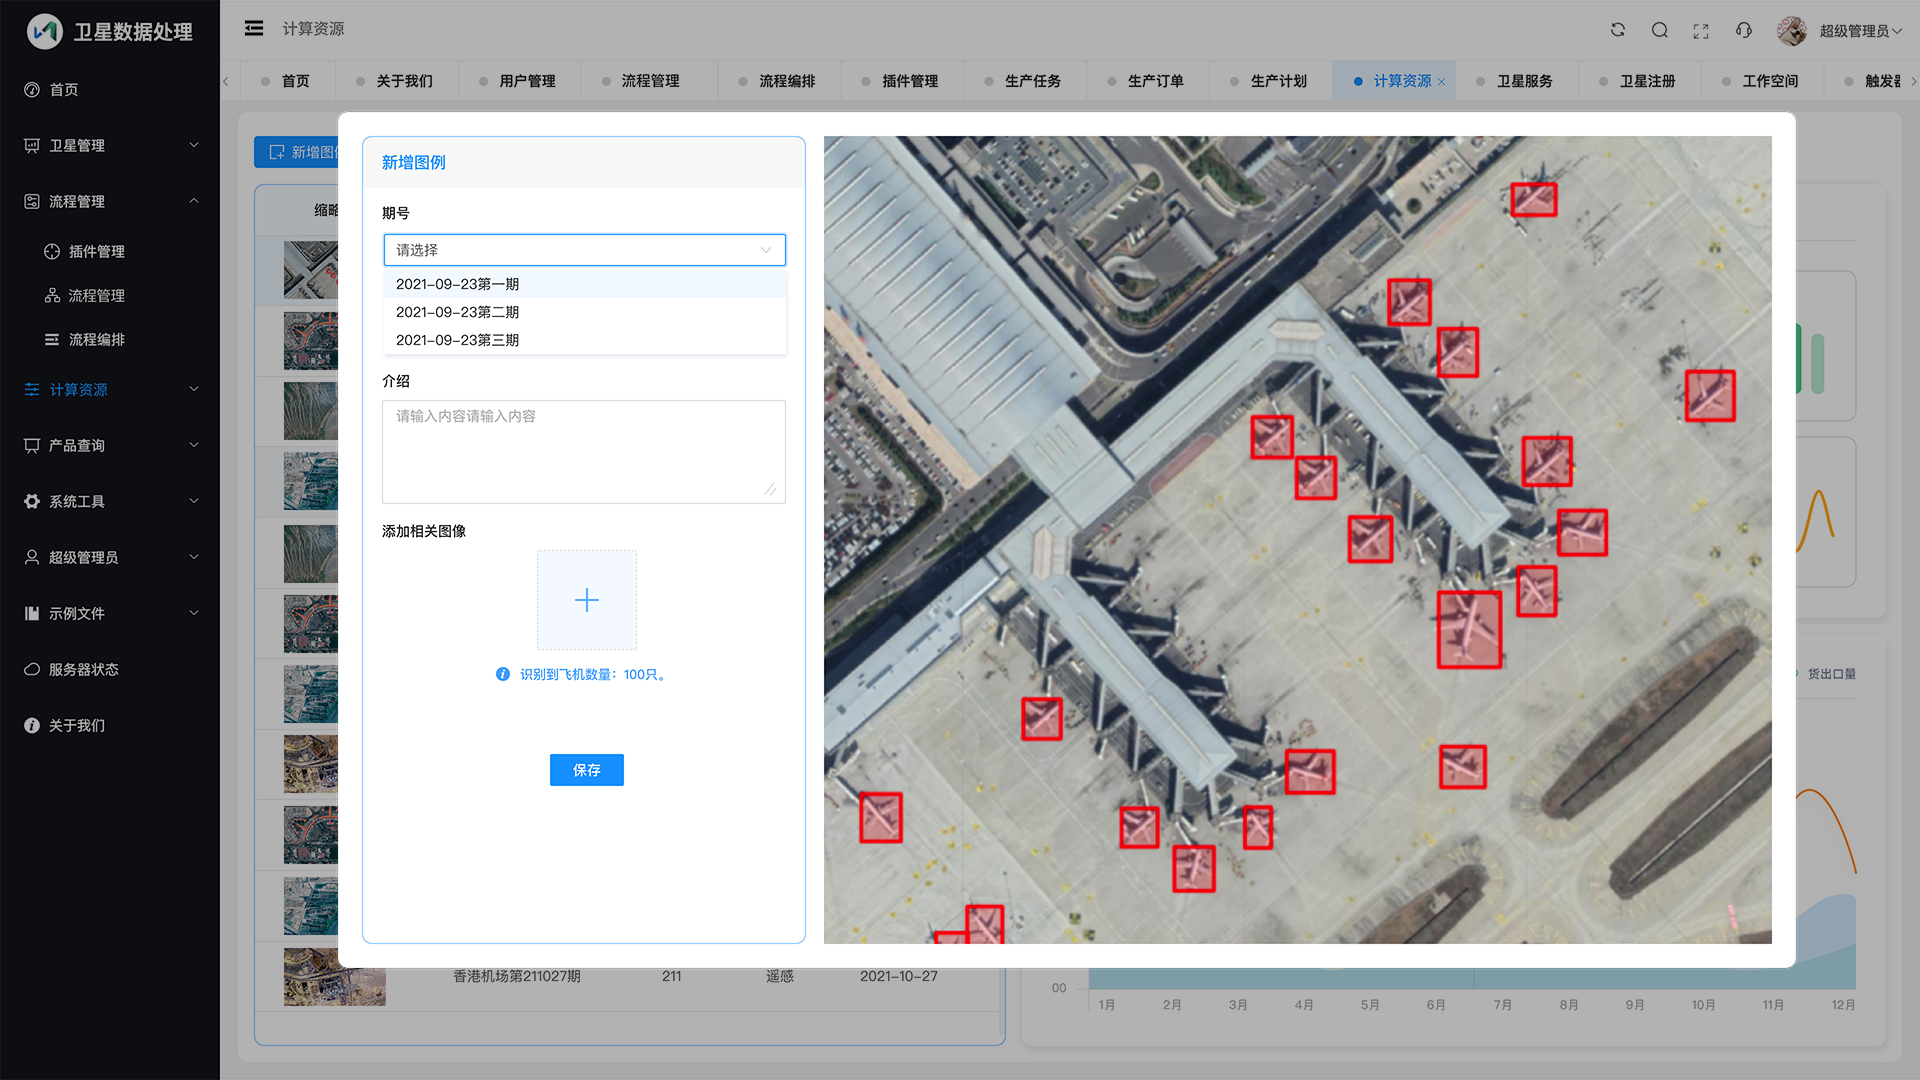Image resolution: width=1920 pixels, height=1080 pixels.
Task: Click the refresh icon in the header
Action: click(1617, 30)
